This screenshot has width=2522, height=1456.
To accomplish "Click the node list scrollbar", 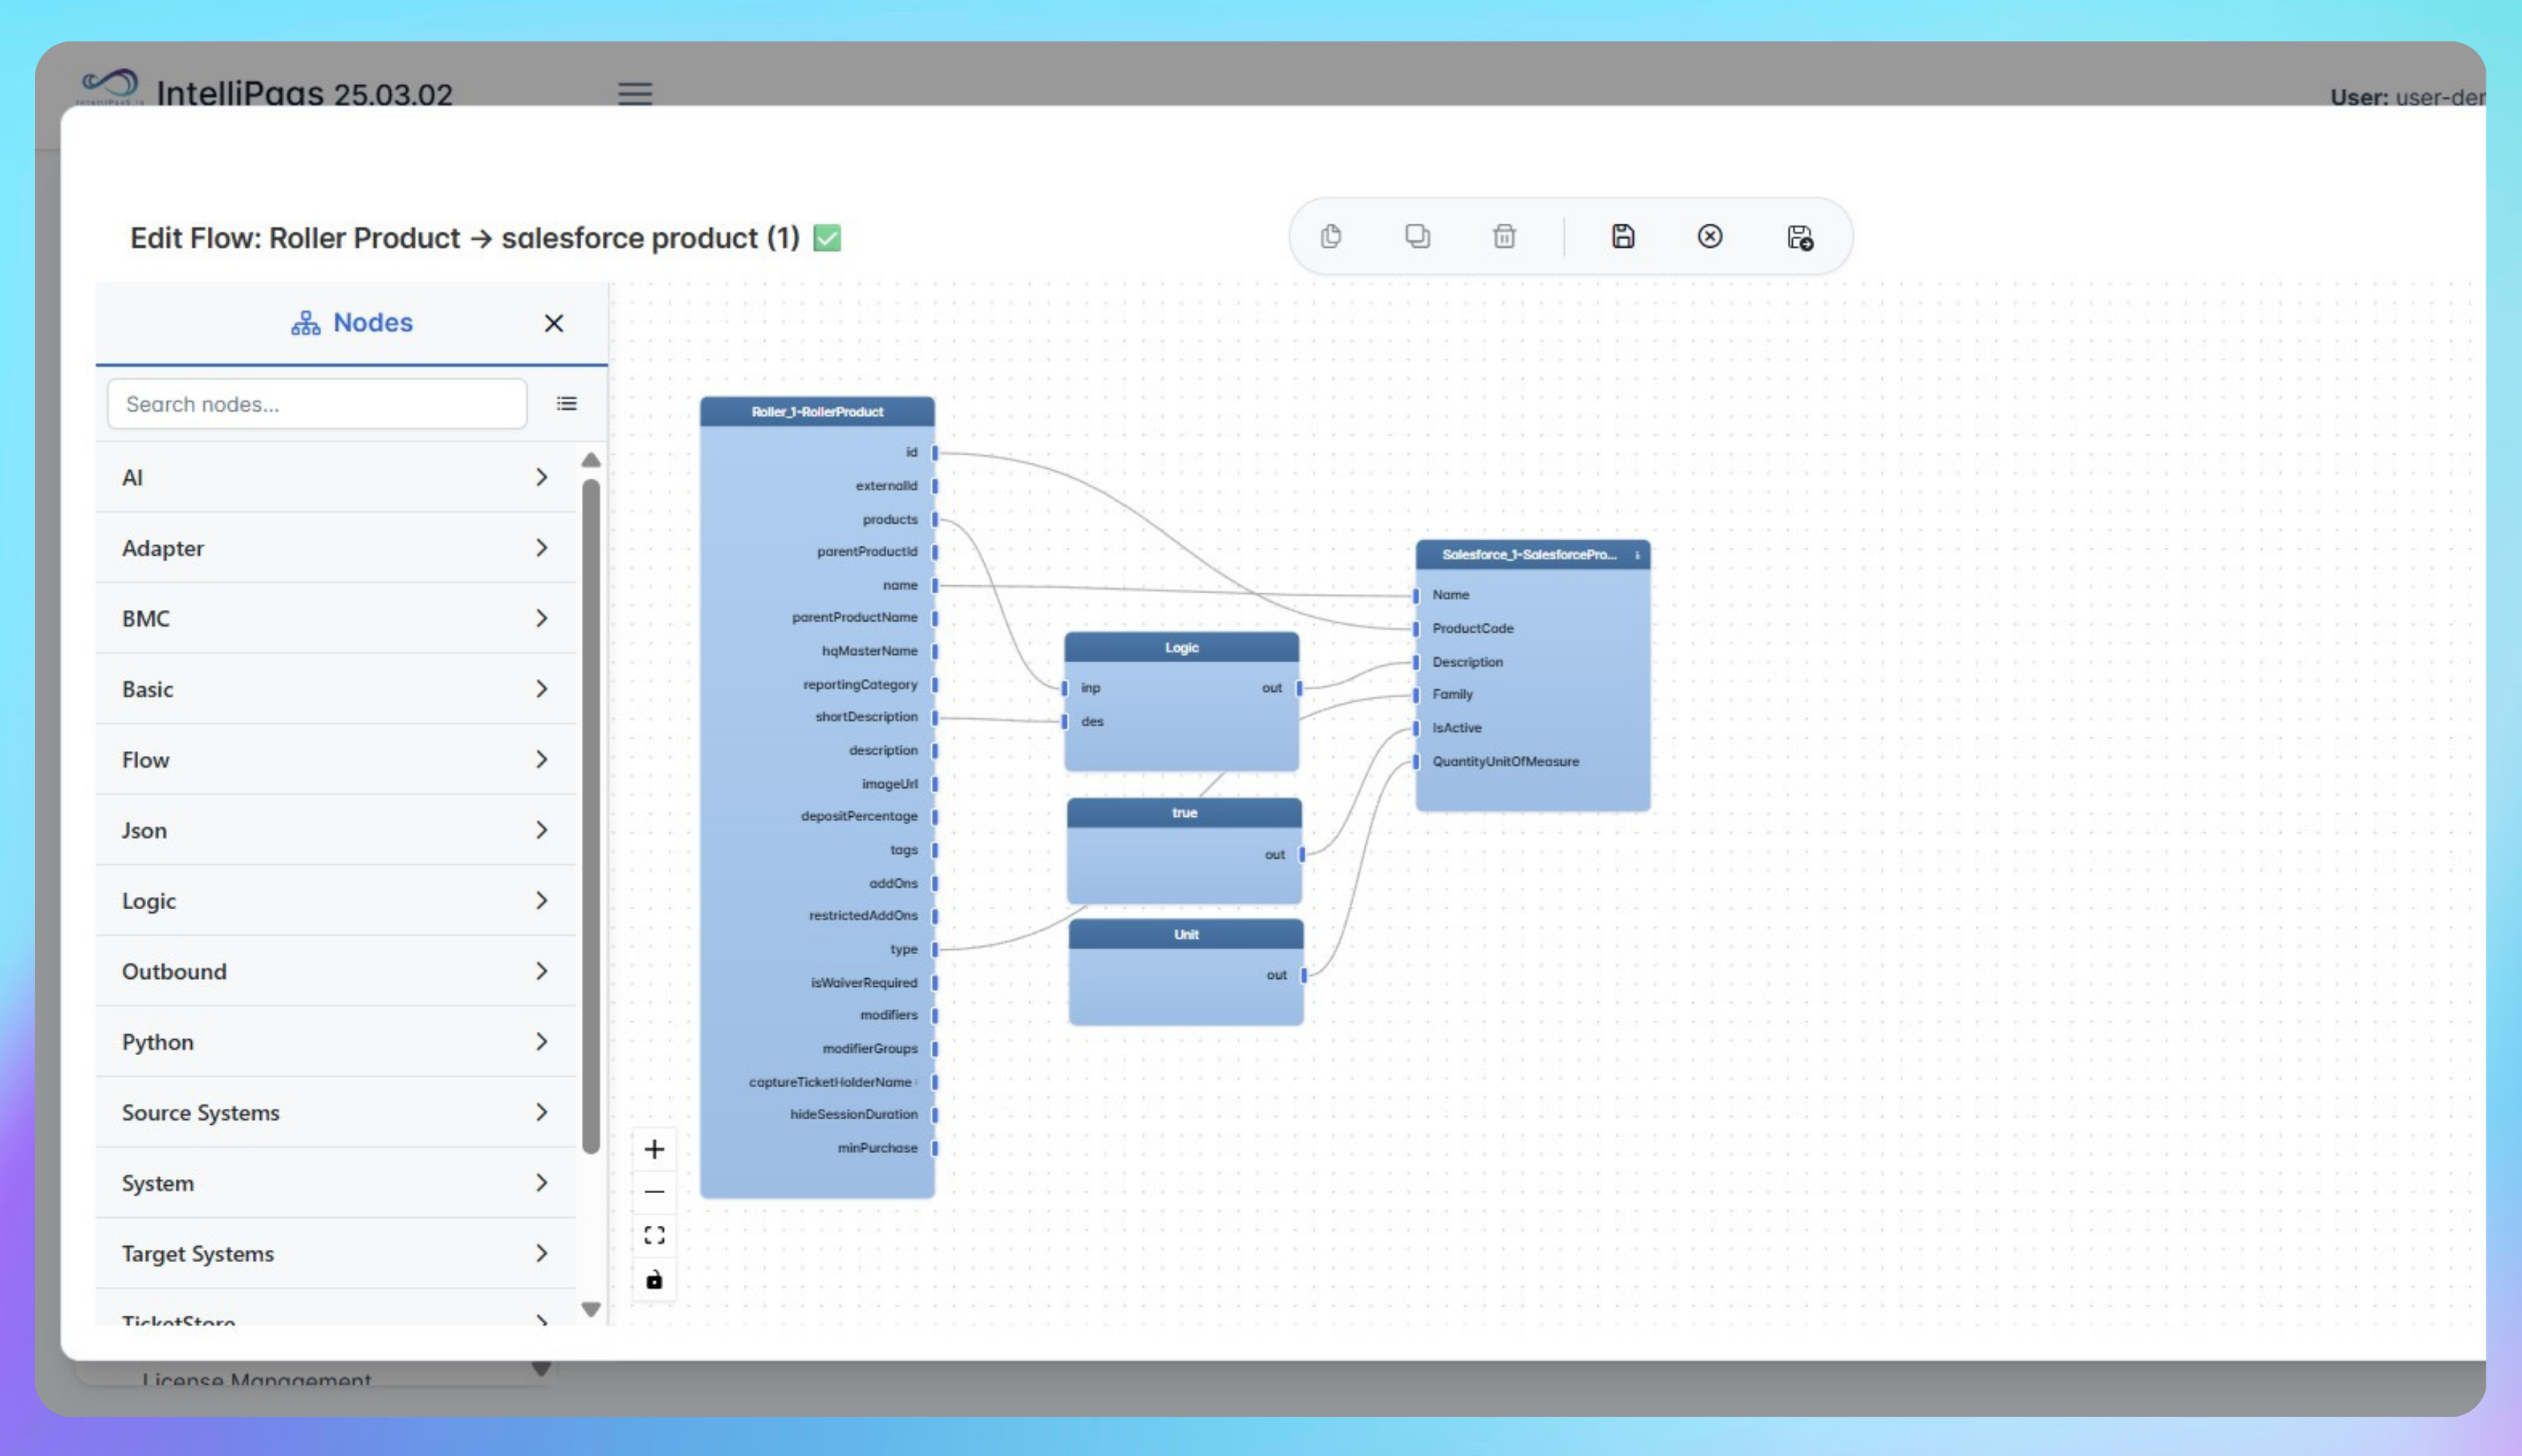I will coord(591,815).
